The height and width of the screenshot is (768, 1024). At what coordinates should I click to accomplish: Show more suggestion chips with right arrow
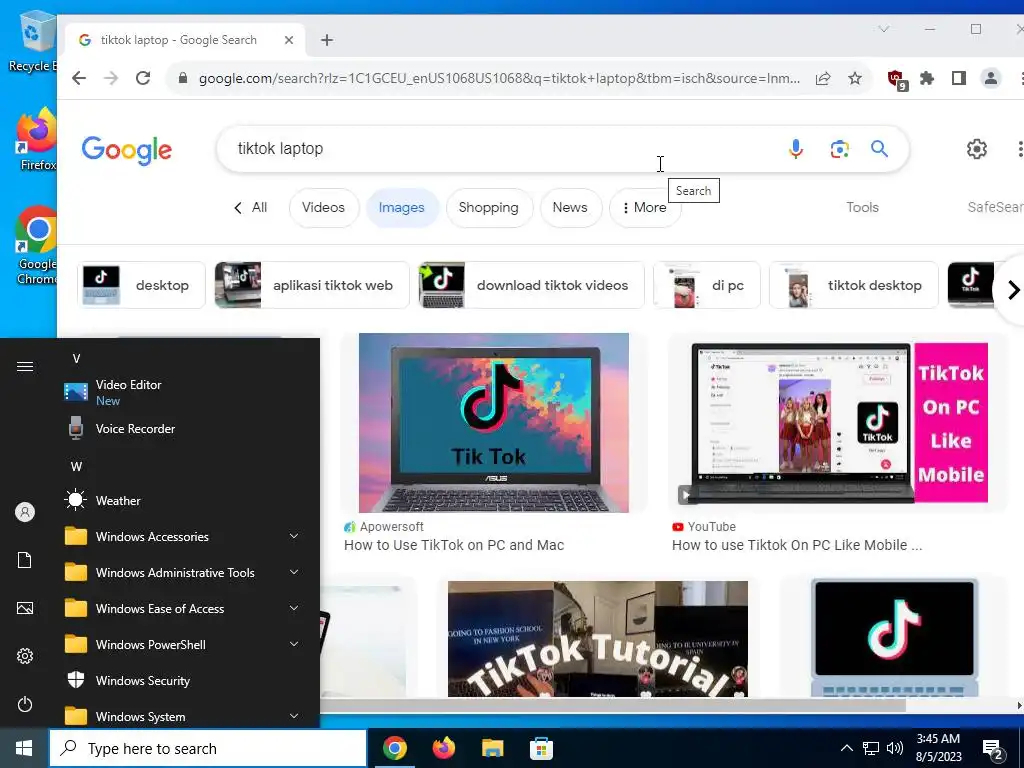(x=1012, y=289)
